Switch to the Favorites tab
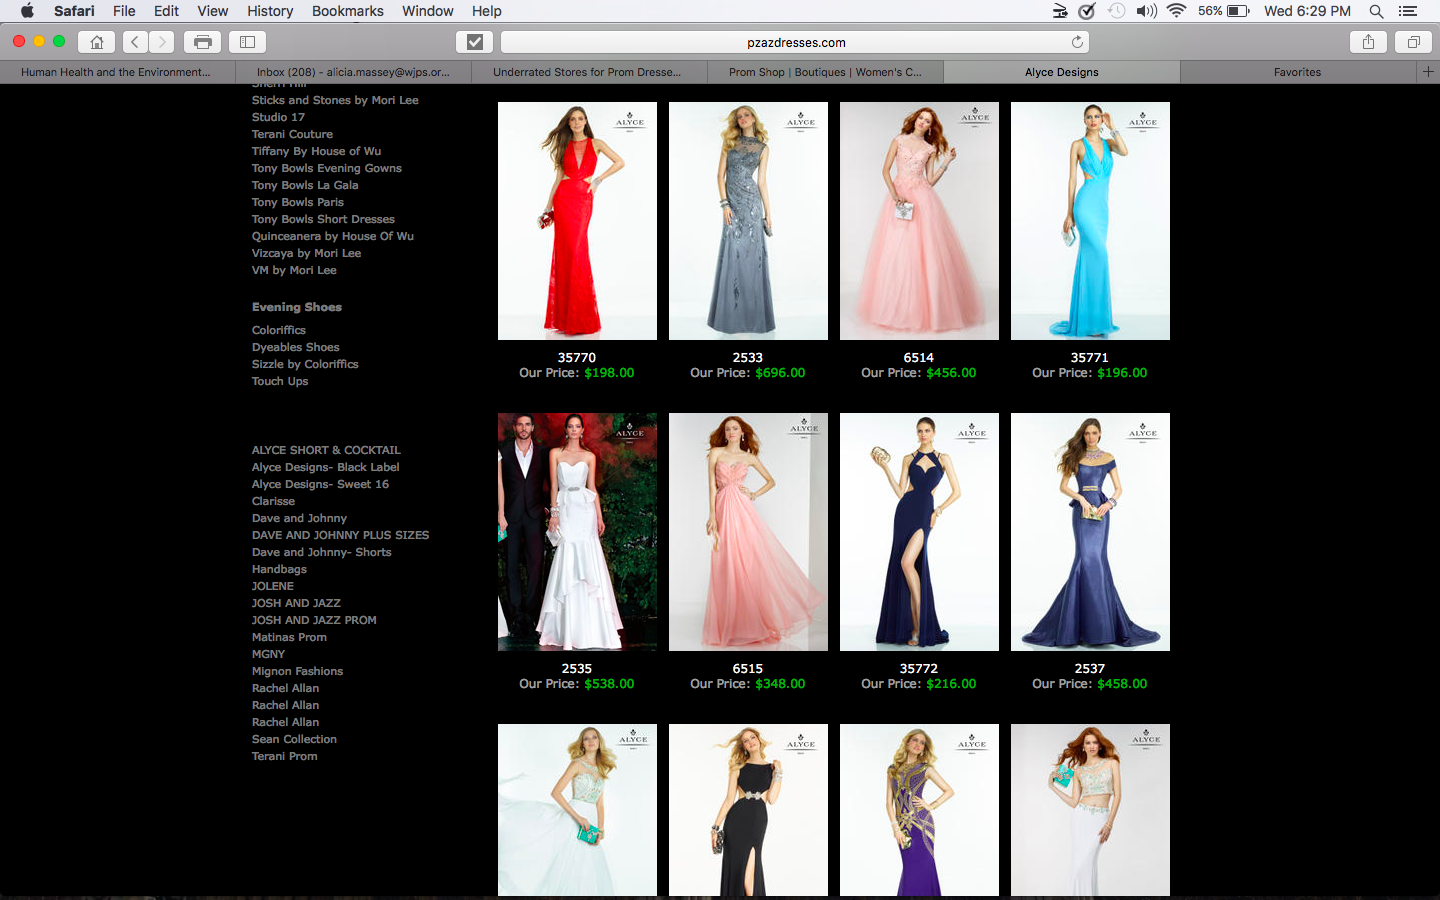The image size is (1440, 900). [x=1298, y=72]
